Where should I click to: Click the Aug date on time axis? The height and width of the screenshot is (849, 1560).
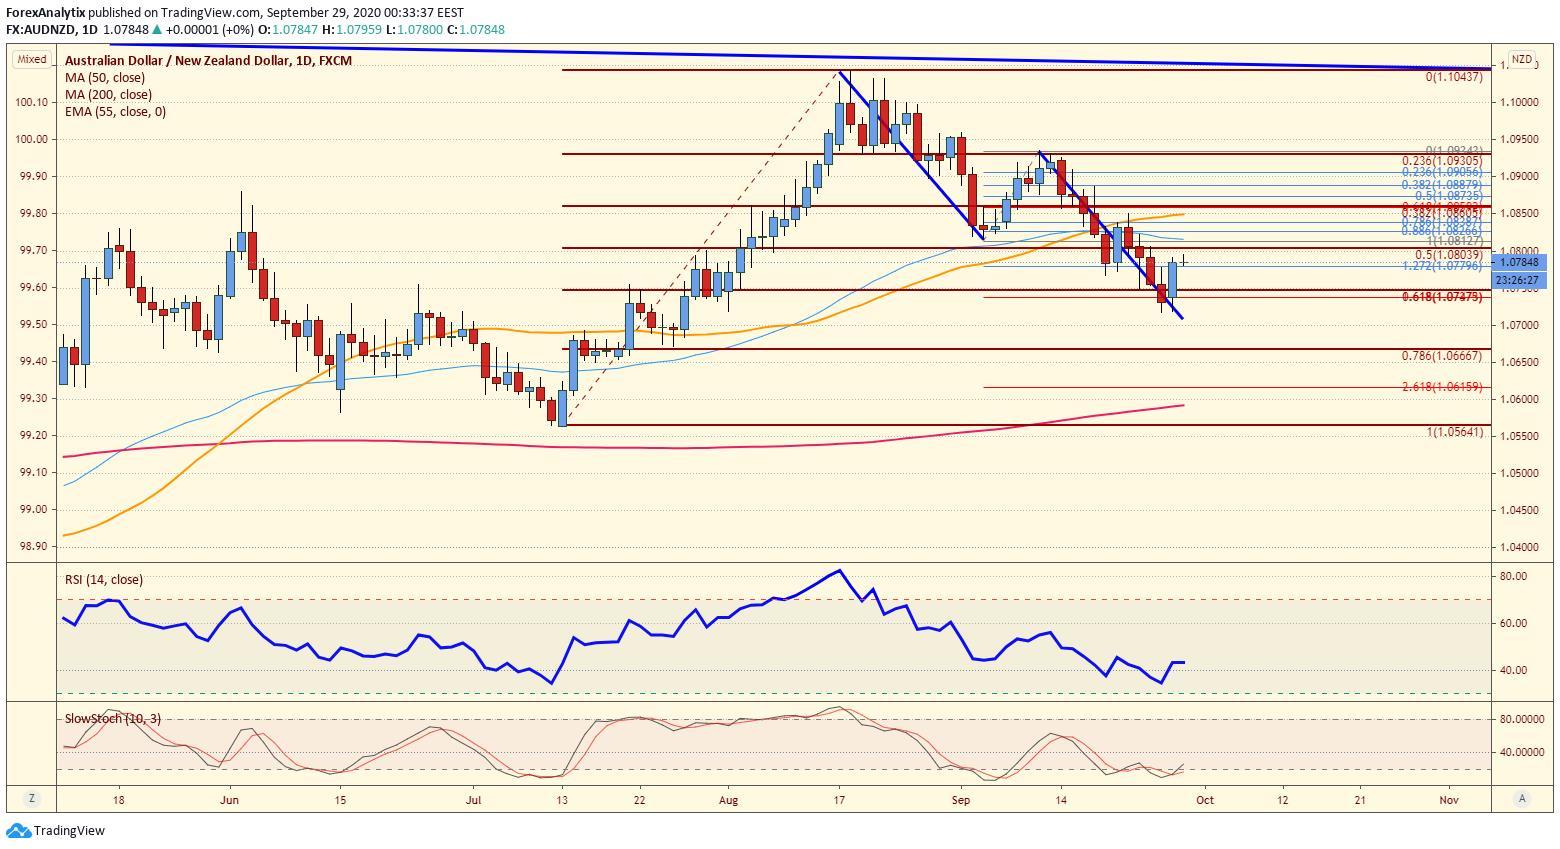729,799
